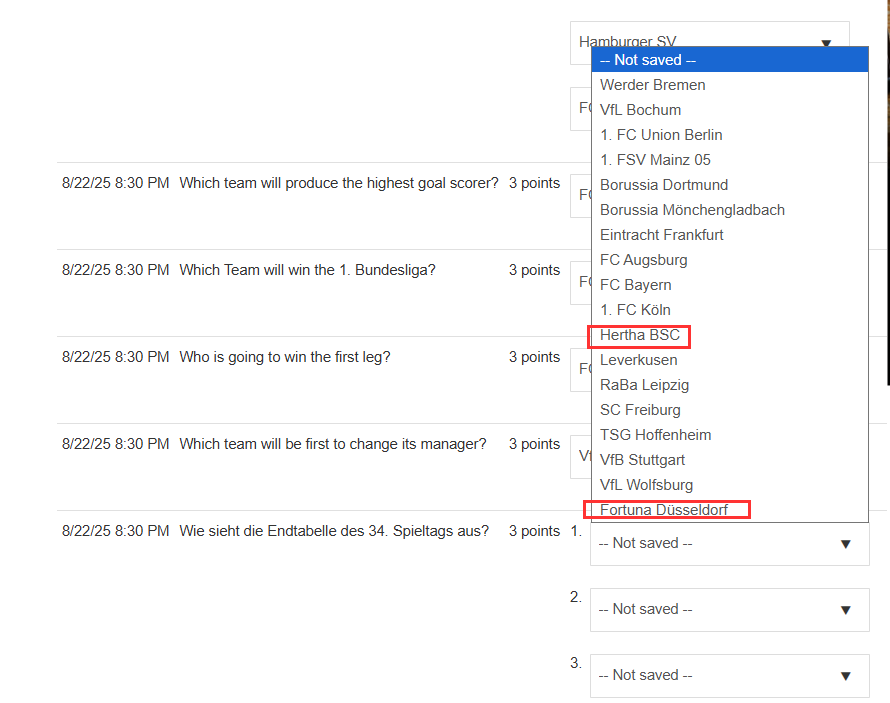Screen dimensions: 890x703
Task: Click 'Which team will be first to change its manager?'
Action: (333, 444)
